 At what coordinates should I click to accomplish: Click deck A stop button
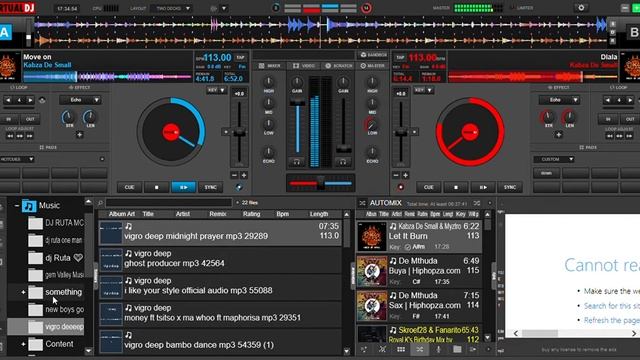pyautogui.click(x=157, y=187)
